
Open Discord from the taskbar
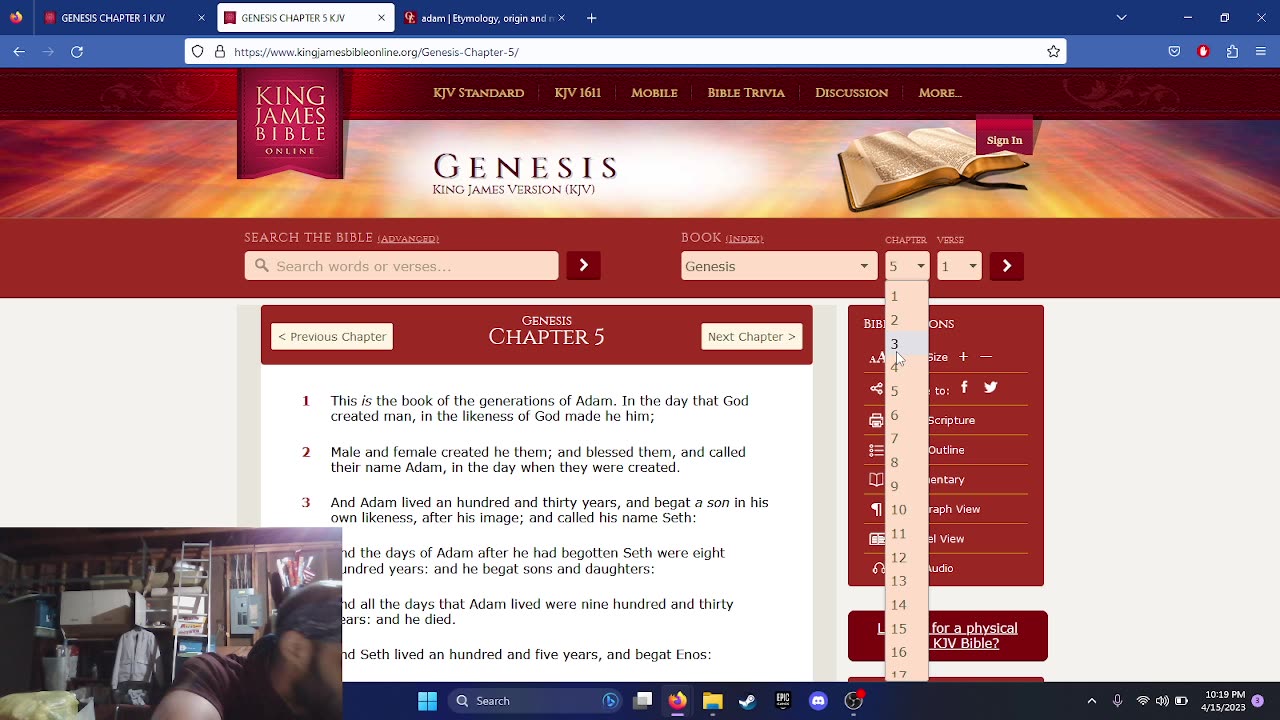(818, 701)
